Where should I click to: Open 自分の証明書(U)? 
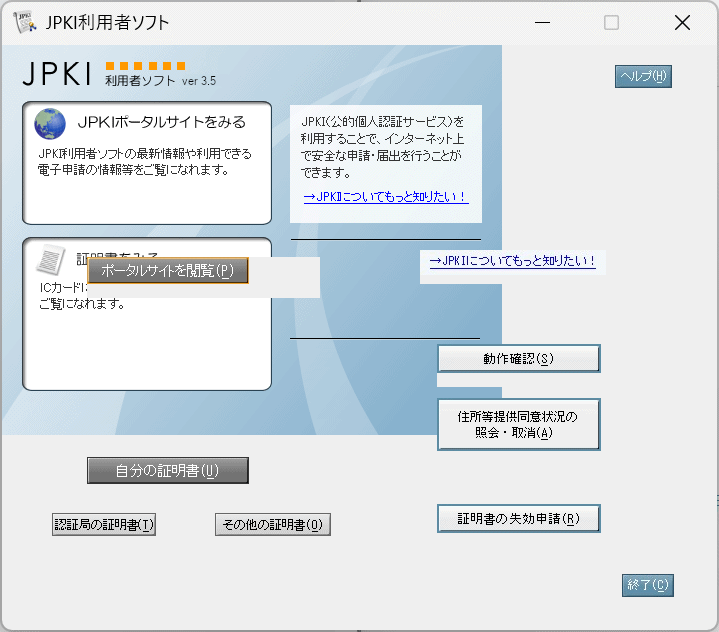point(168,471)
